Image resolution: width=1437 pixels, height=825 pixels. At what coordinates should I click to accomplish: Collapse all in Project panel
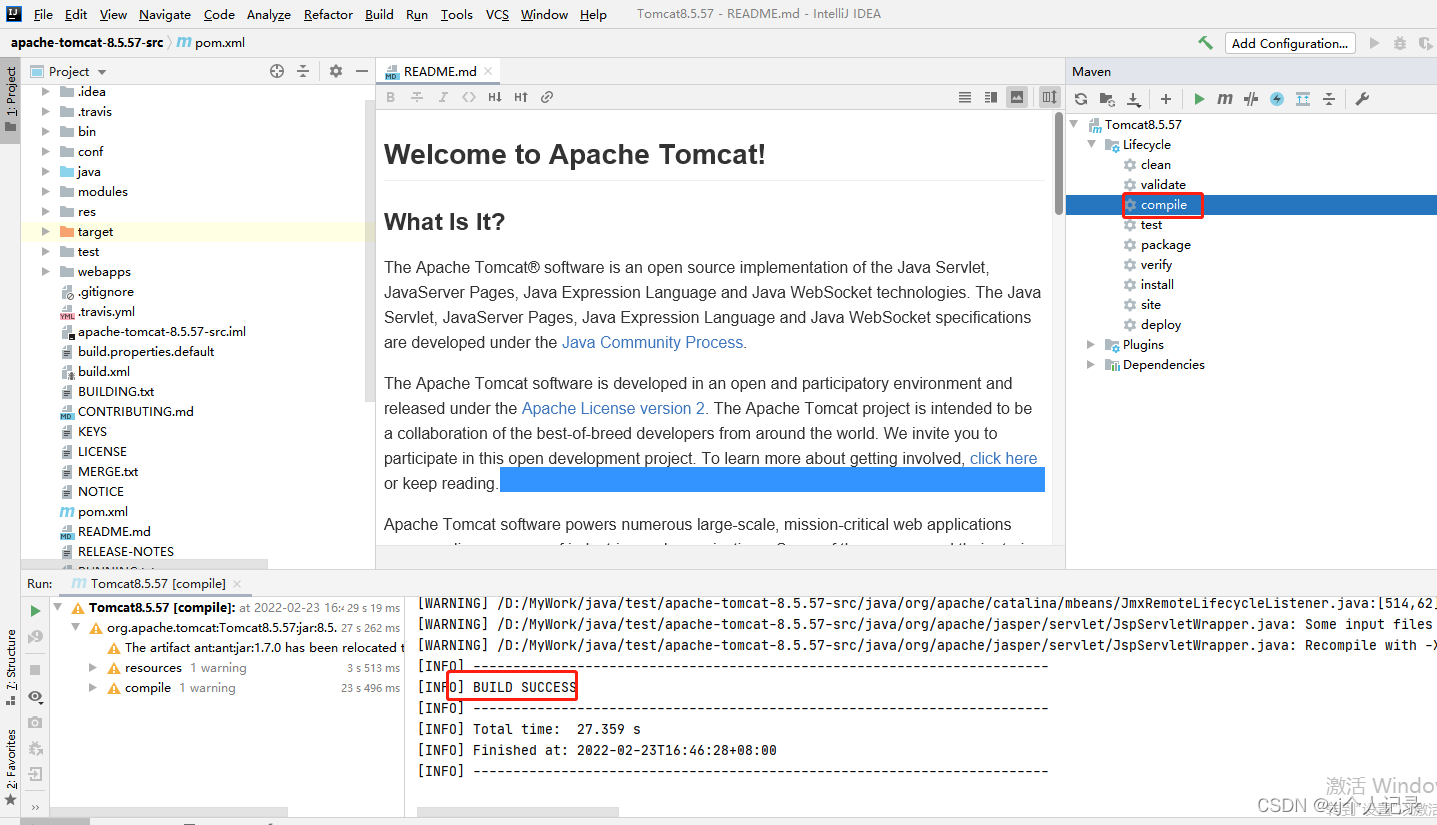[x=303, y=71]
